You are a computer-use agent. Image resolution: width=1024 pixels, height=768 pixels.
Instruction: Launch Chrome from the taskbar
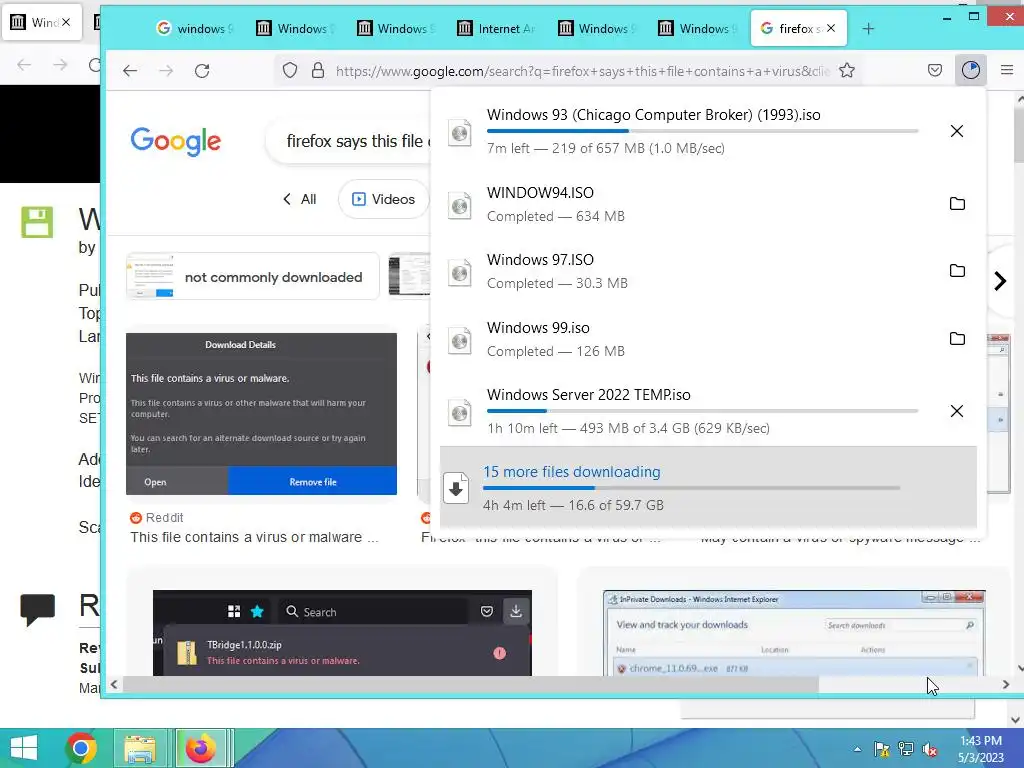pyautogui.click(x=81, y=748)
